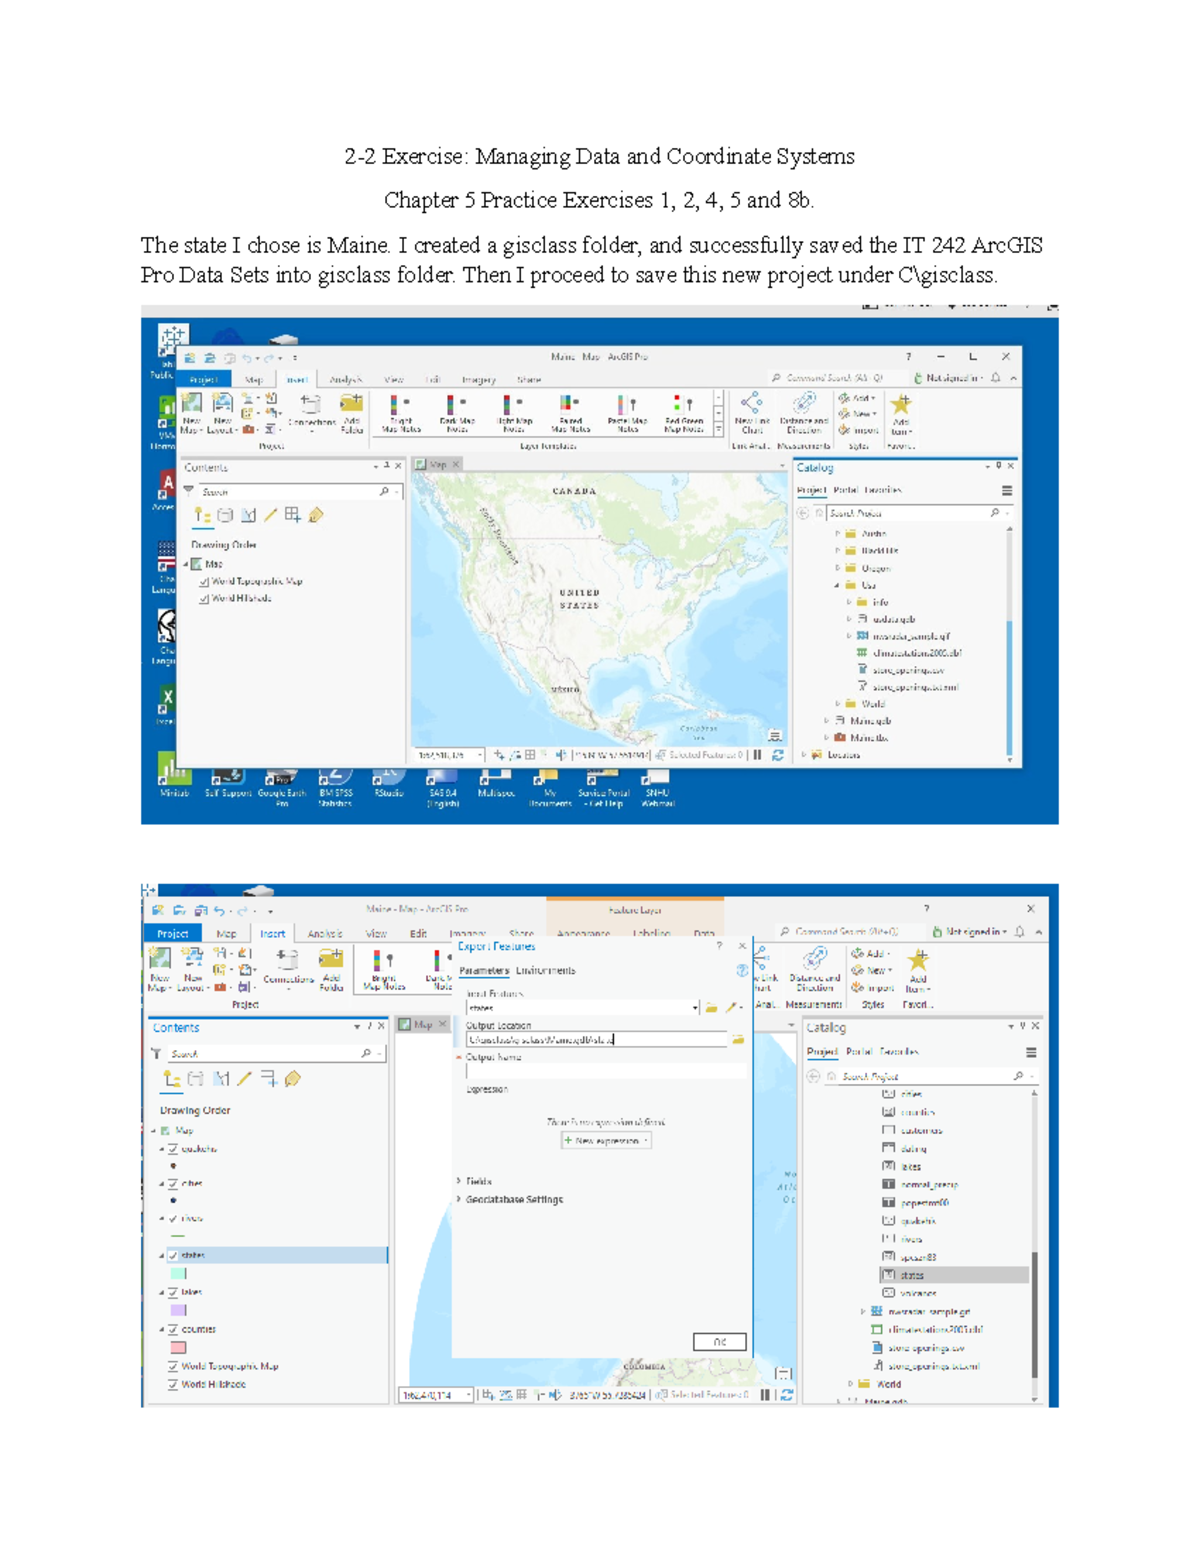Click OK in the Export Features dialog
This screenshot has width=1200, height=1553.
click(x=720, y=1342)
